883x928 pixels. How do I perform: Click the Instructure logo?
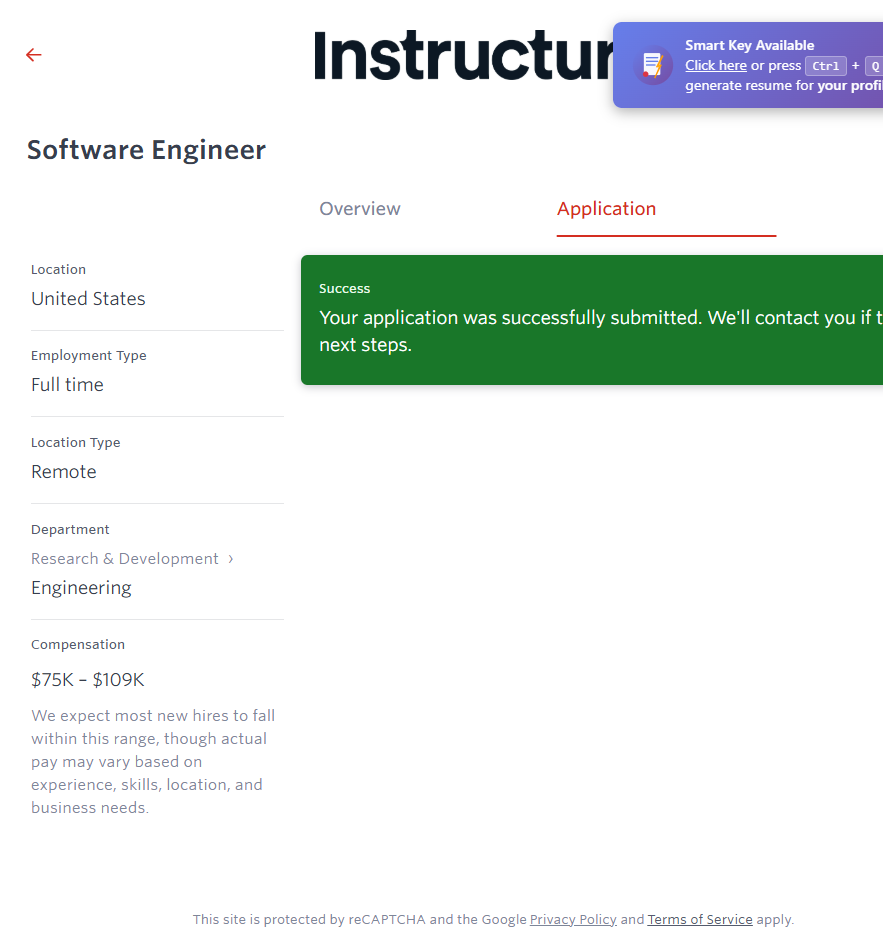pyautogui.click(x=463, y=56)
